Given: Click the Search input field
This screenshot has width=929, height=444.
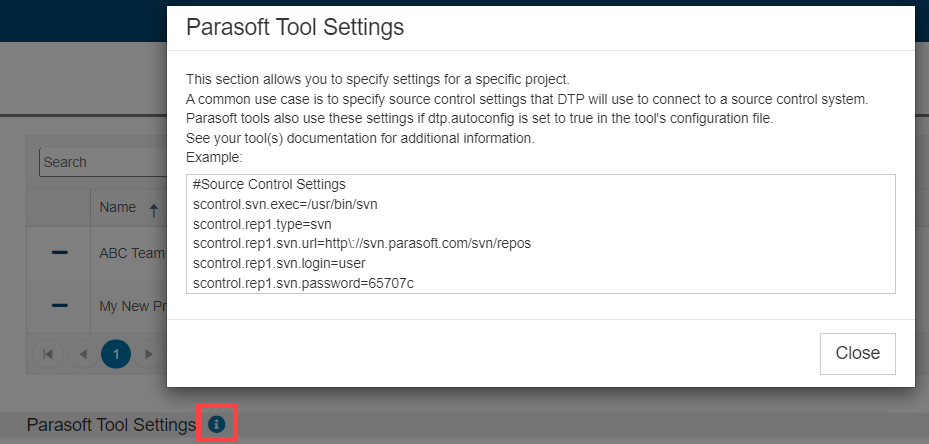Looking at the screenshot, I should 103,162.
